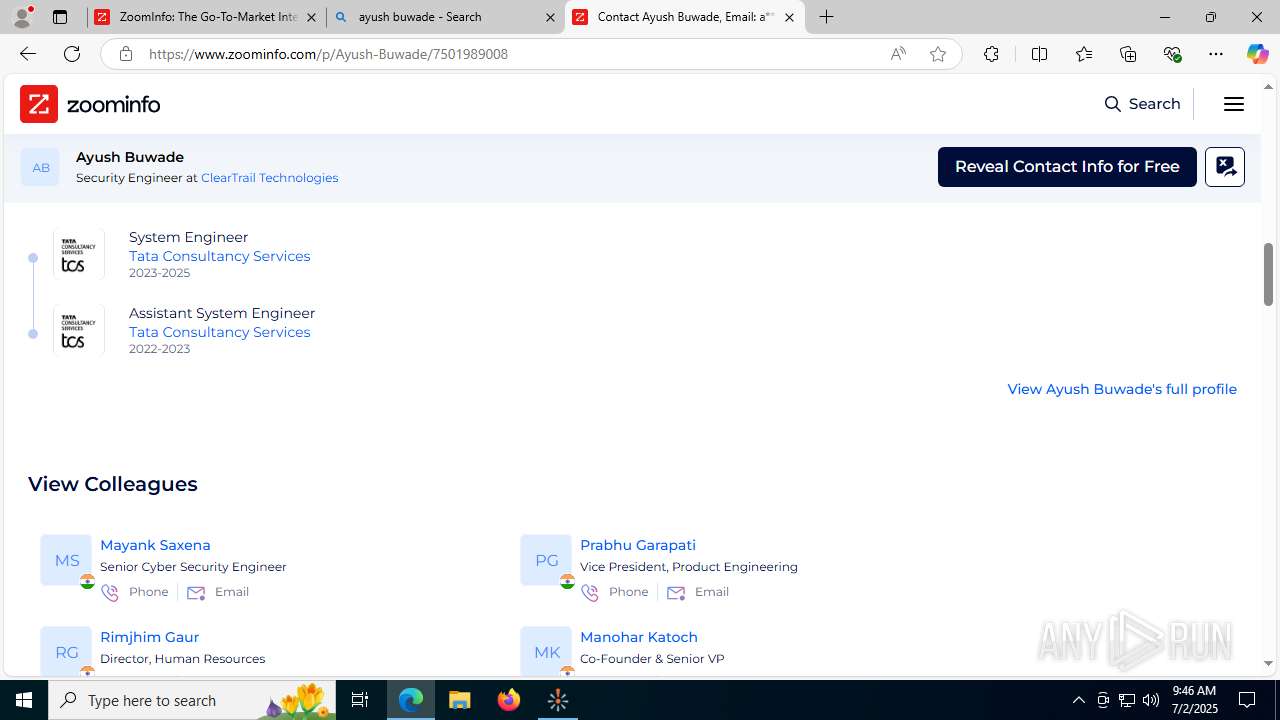
Task: Click the MS avatar for Mayank Saxena
Action: coord(66,560)
